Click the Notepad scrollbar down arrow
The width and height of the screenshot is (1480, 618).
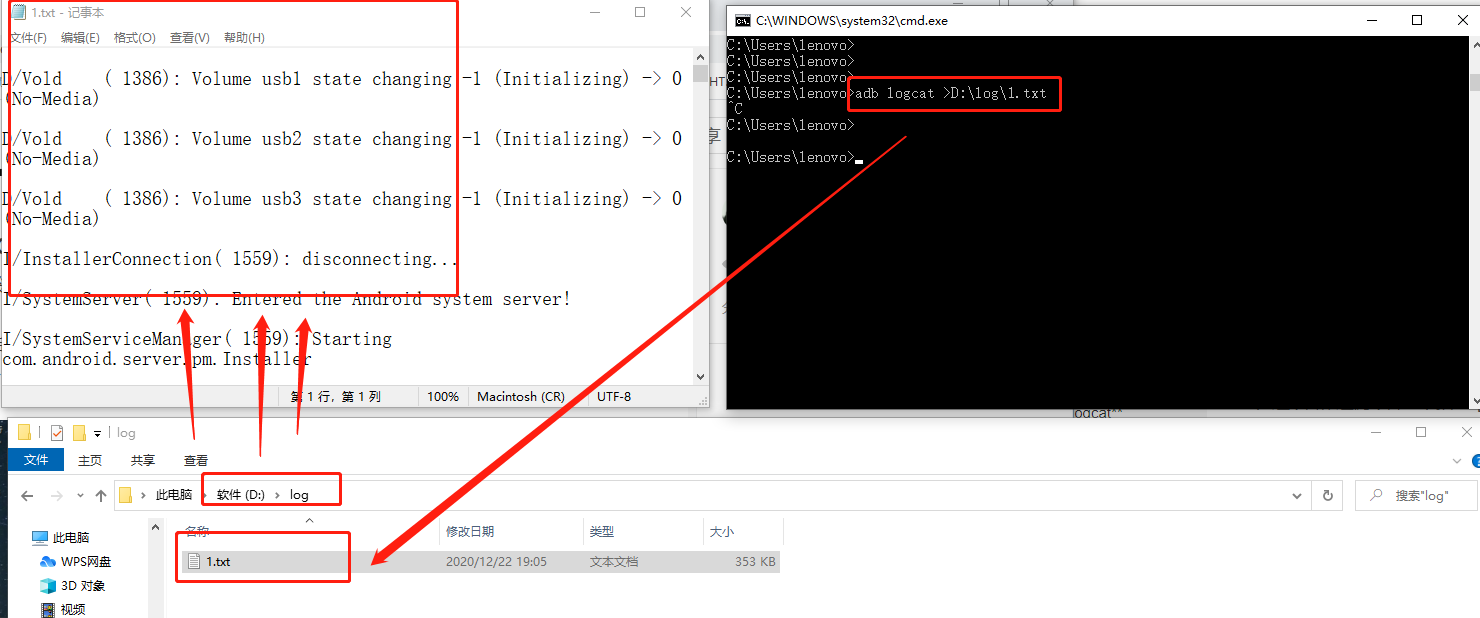[x=700, y=377]
